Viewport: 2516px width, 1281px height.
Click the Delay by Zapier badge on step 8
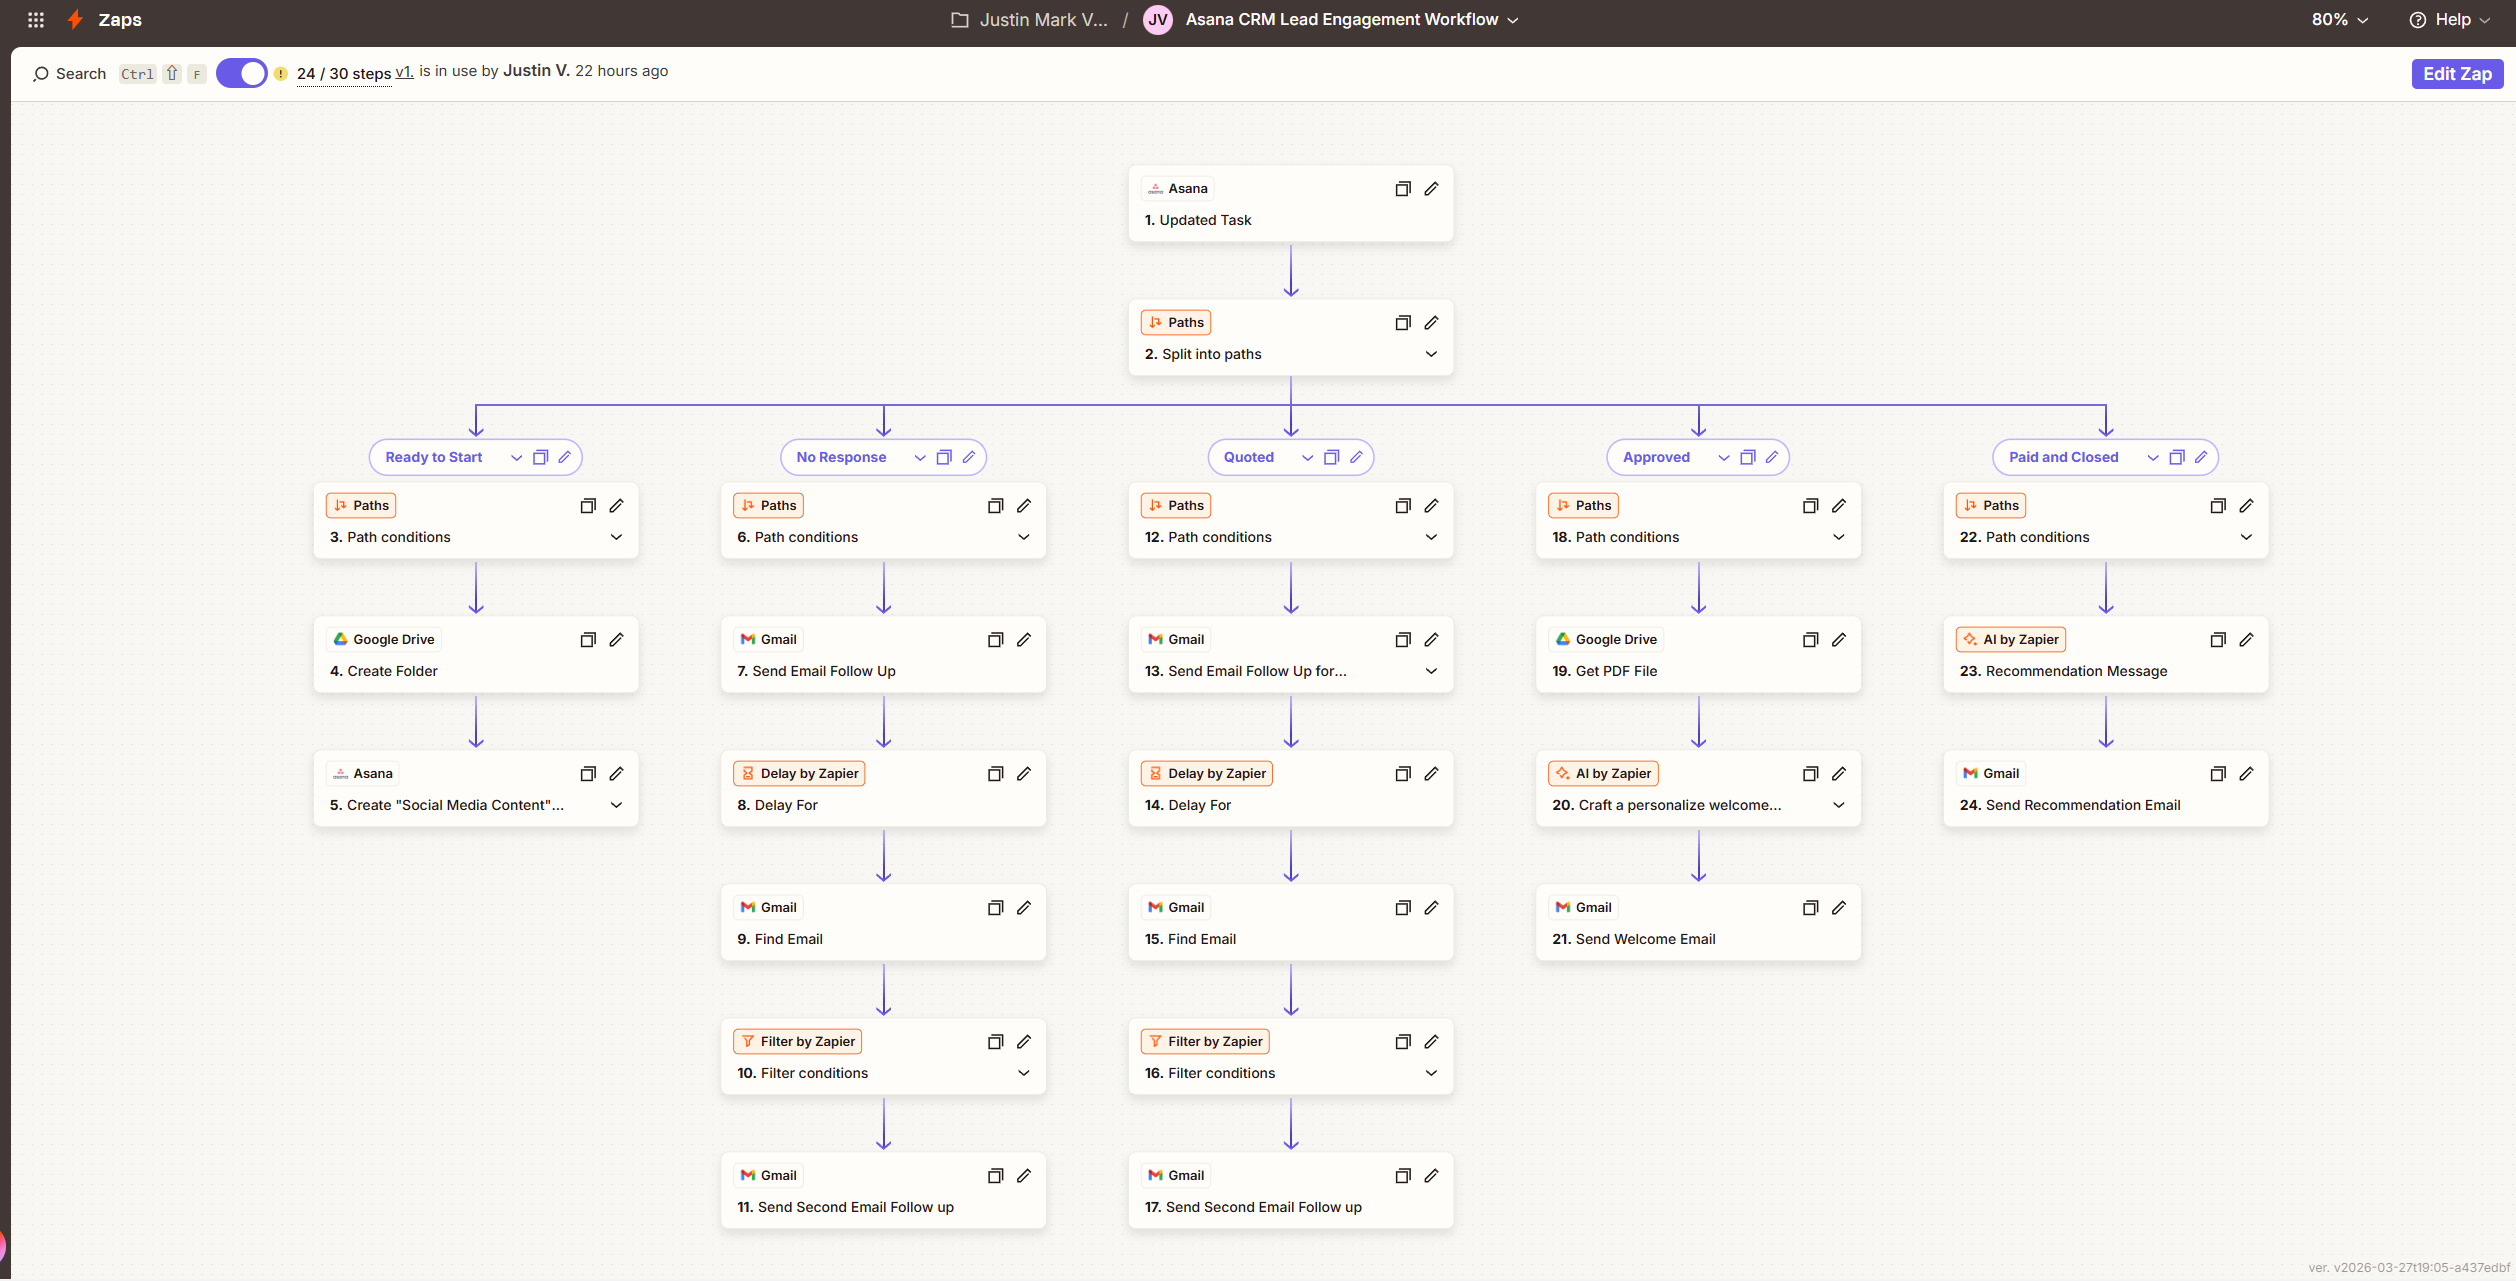click(799, 773)
